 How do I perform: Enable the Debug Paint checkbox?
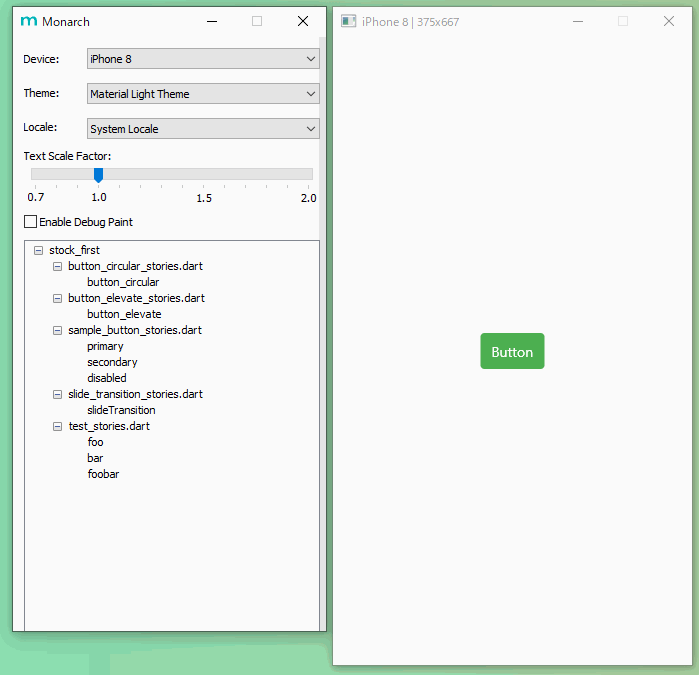[x=30, y=222]
